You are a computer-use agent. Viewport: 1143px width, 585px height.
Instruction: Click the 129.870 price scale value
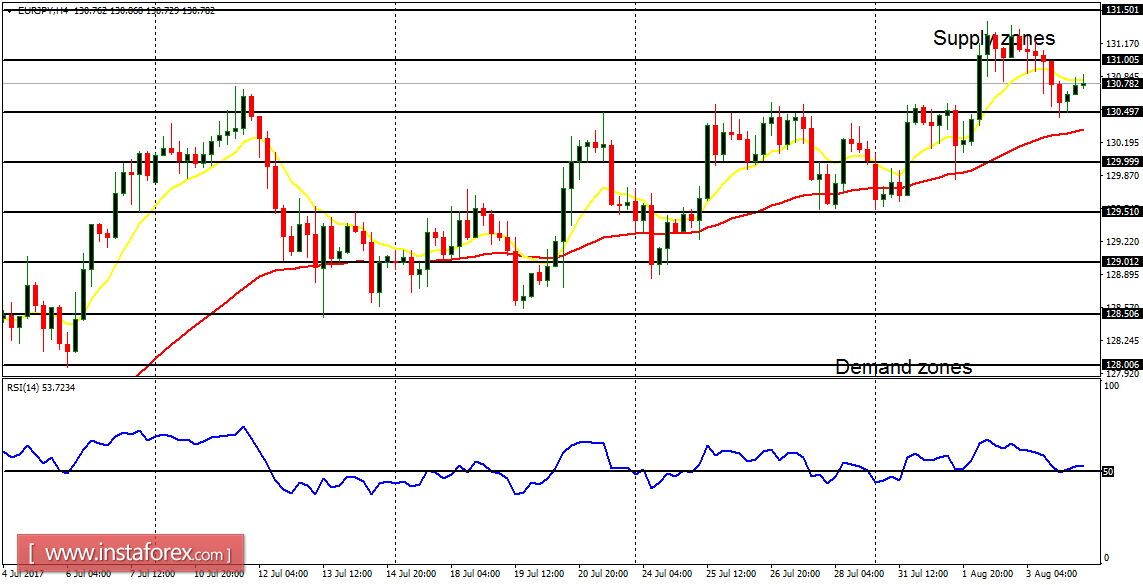(1123, 176)
